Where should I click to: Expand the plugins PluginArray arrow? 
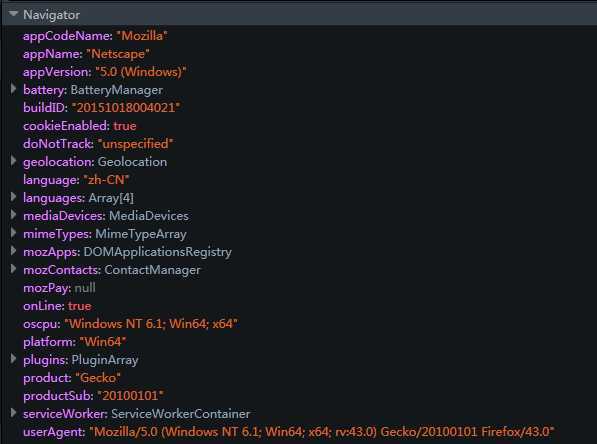coord(13,359)
